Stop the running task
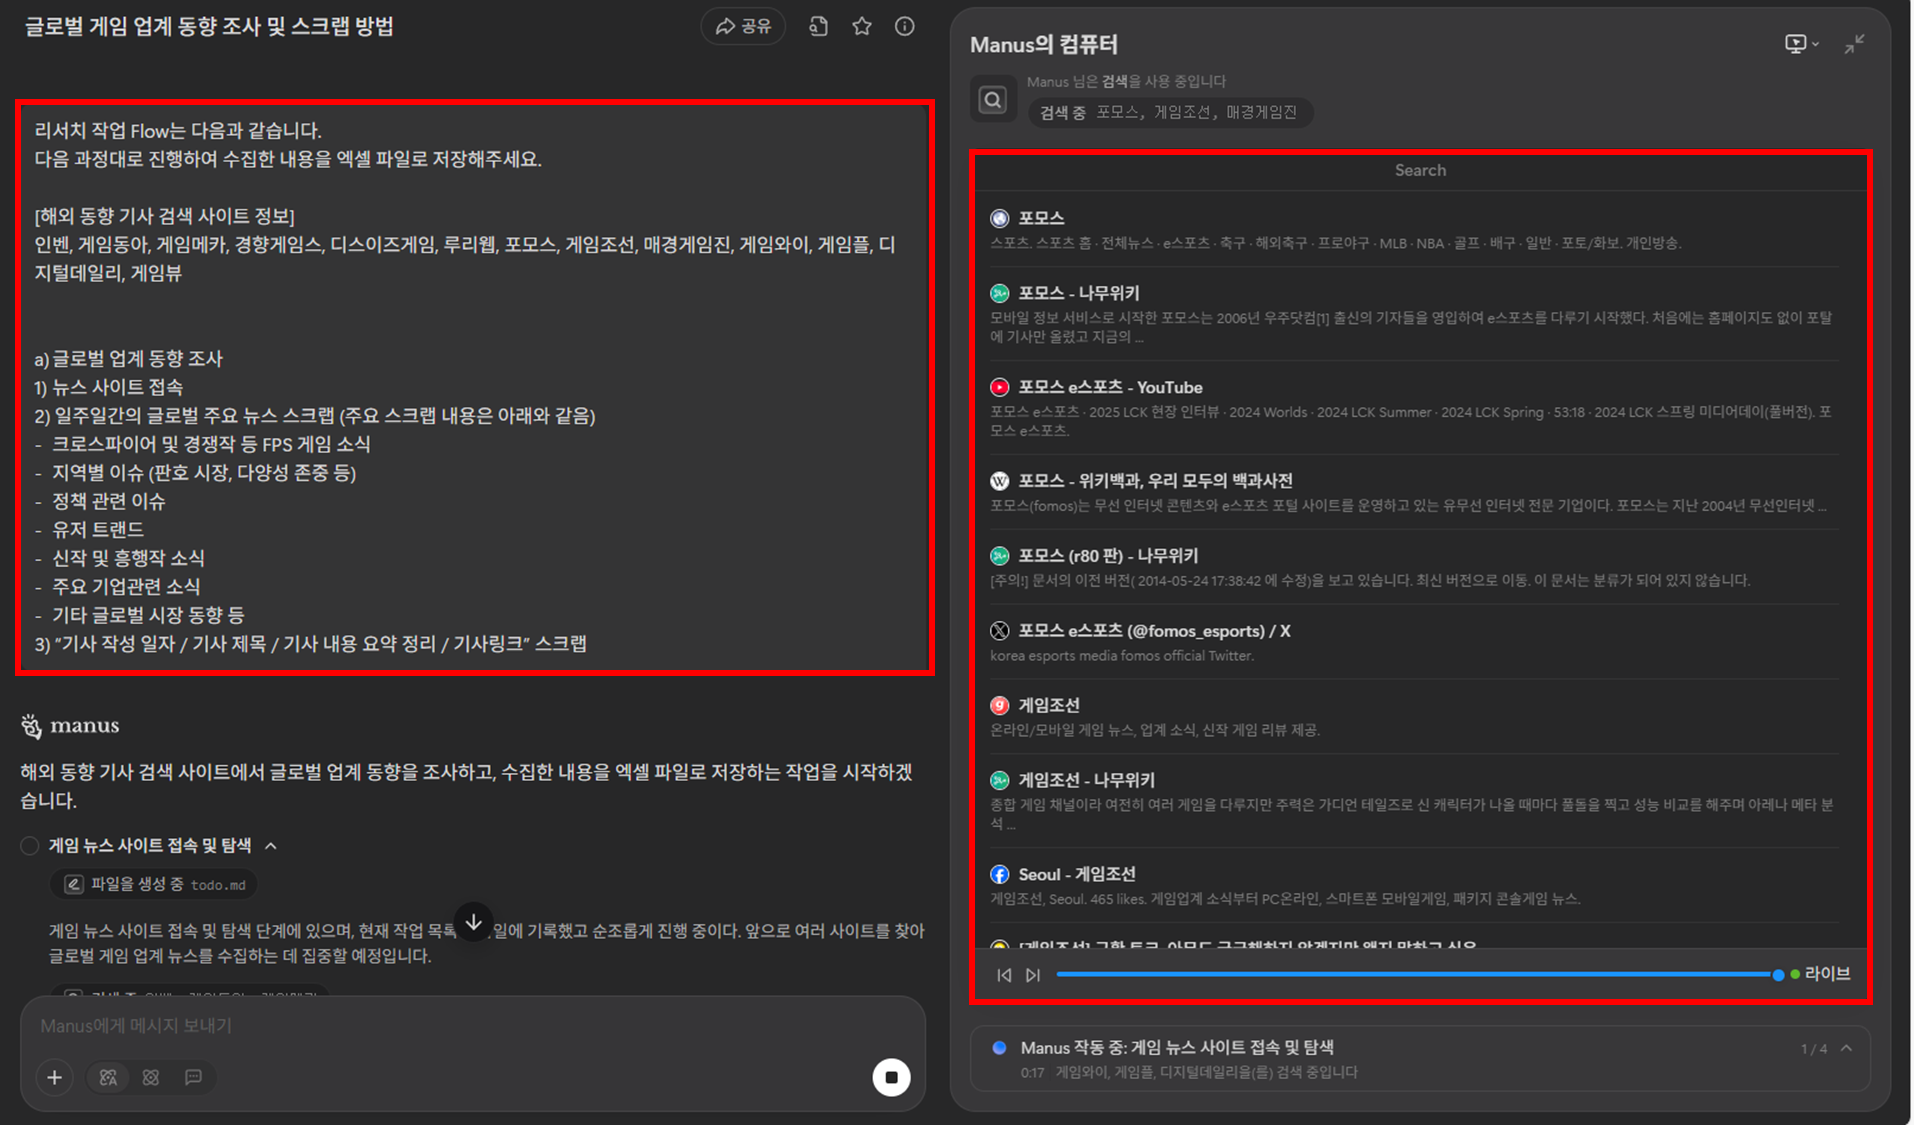This screenshot has height=1125, width=1914. pyautogui.click(x=891, y=1077)
